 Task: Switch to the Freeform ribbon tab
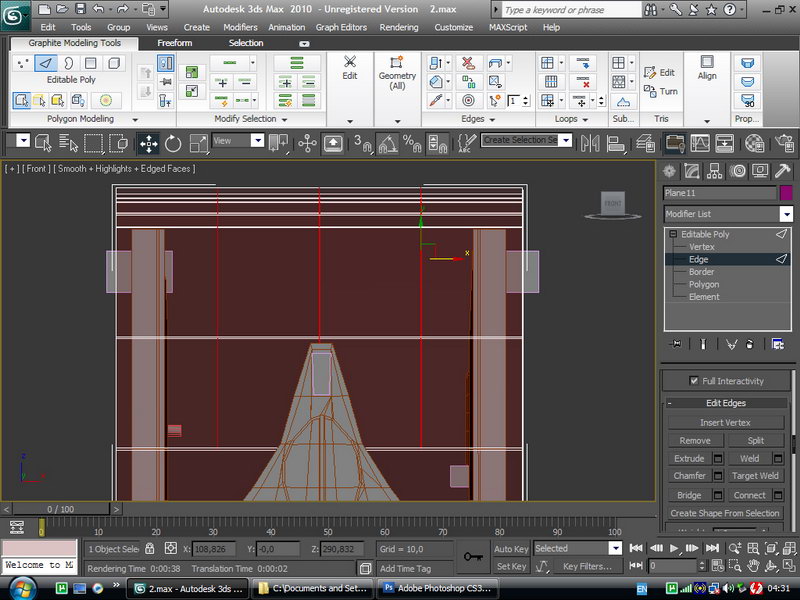tap(175, 43)
